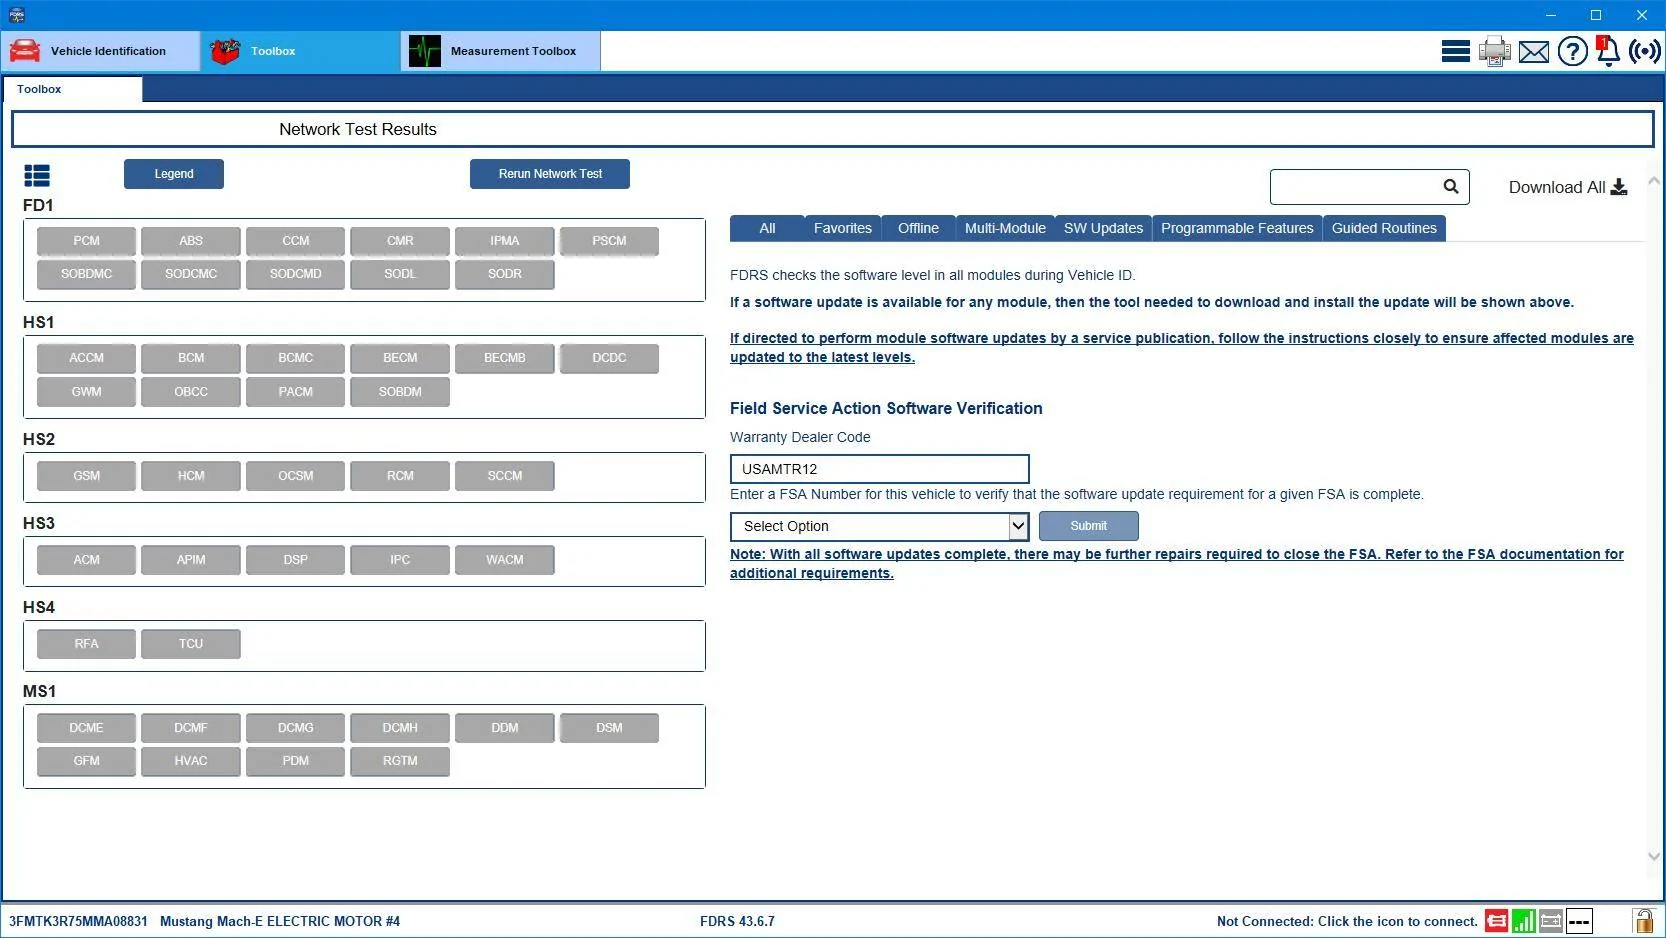
Task: Click the dashes voltage readout box
Action: click(x=1579, y=921)
